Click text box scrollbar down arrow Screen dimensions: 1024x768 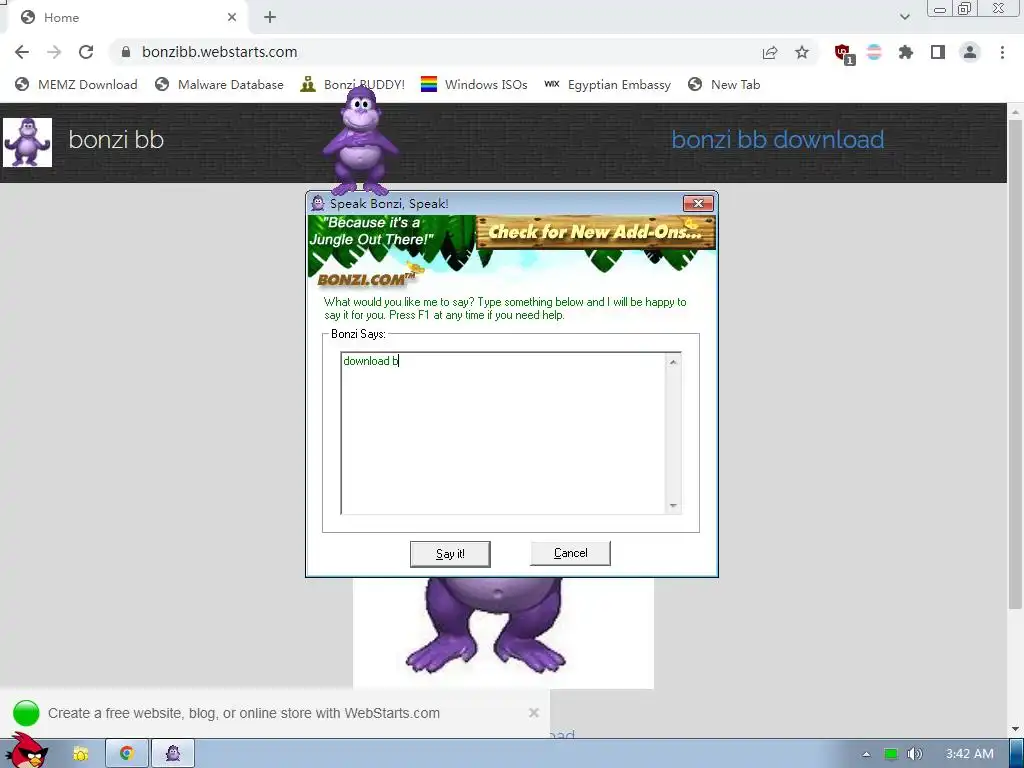pyautogui.click(x=673, y=506)
